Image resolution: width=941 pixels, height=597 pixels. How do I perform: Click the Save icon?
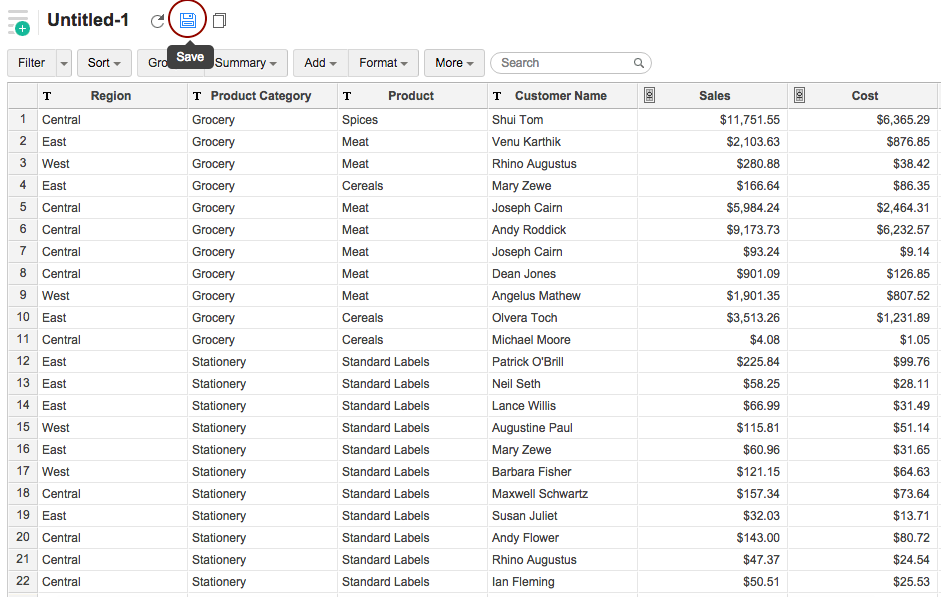click(187, 20)
